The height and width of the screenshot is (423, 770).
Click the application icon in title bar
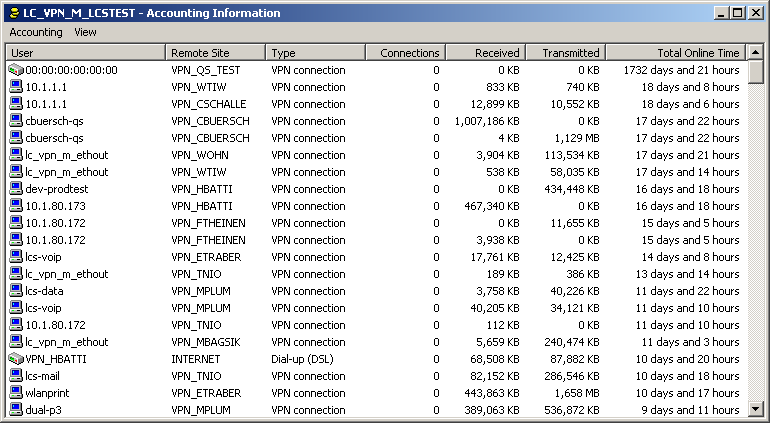[x=12, y=12]
